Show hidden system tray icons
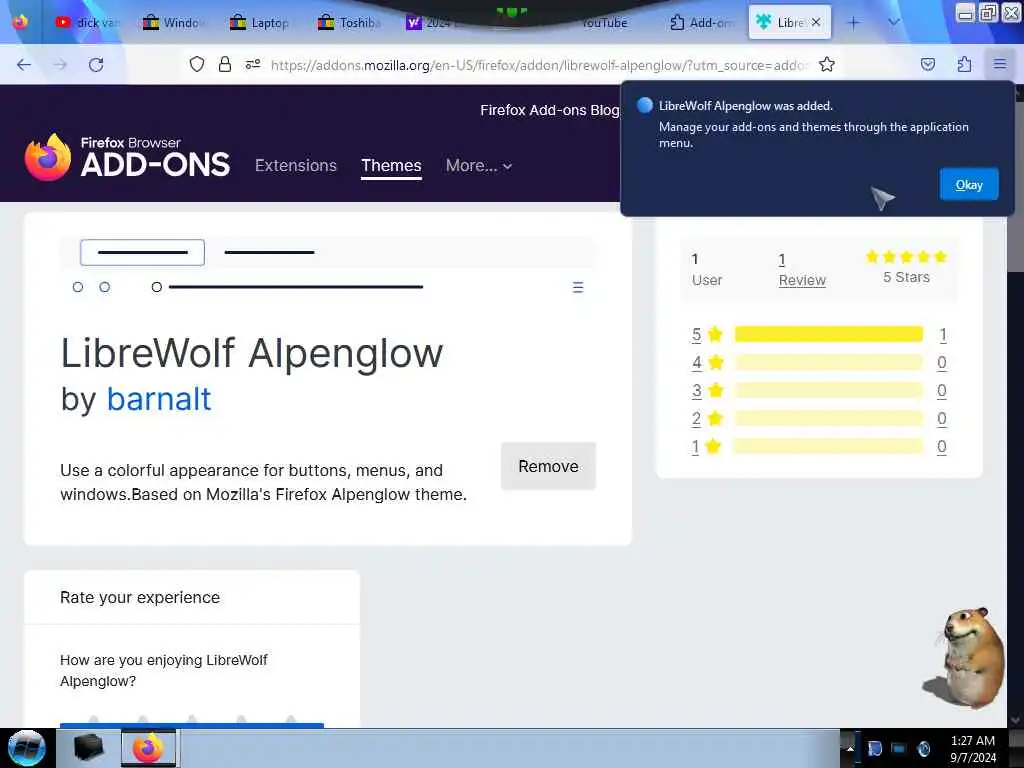The width and height of the screenshot is (1024, 768). [850, 748]
